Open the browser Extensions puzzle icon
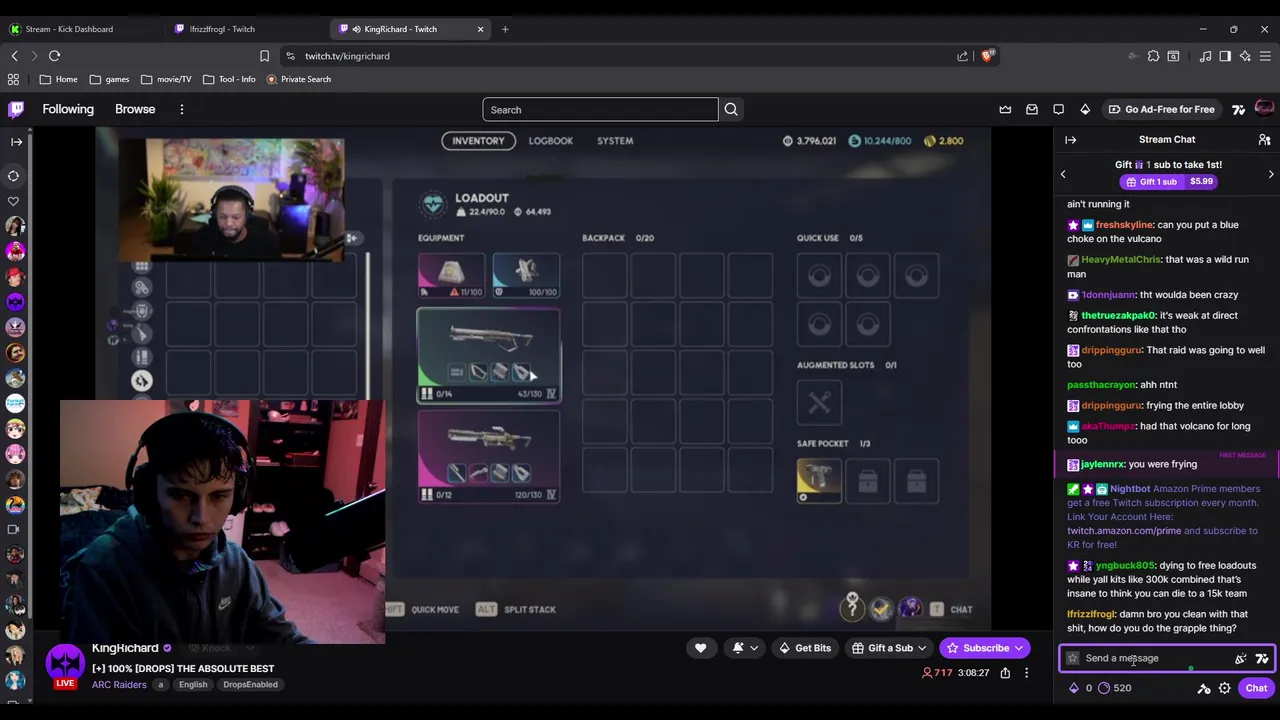This screenshot has height=720, width=1280. (x=1153, y=56)
